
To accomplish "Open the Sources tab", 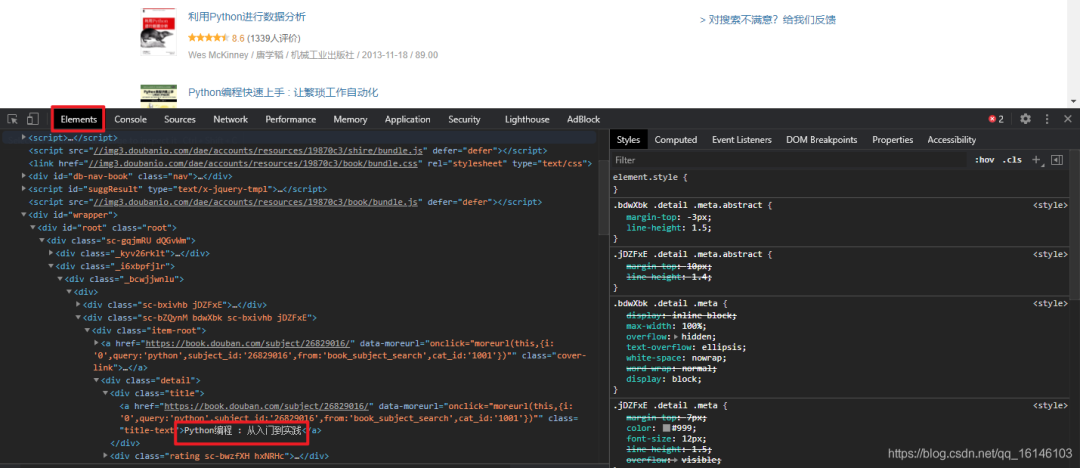I will coord(180,119).
